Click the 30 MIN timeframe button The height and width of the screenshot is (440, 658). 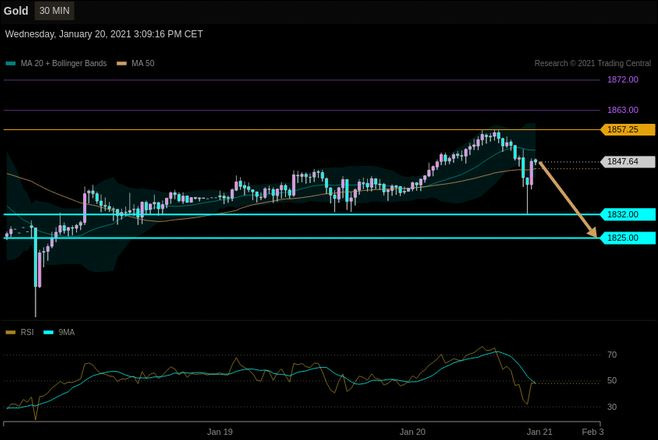point(54,10)
